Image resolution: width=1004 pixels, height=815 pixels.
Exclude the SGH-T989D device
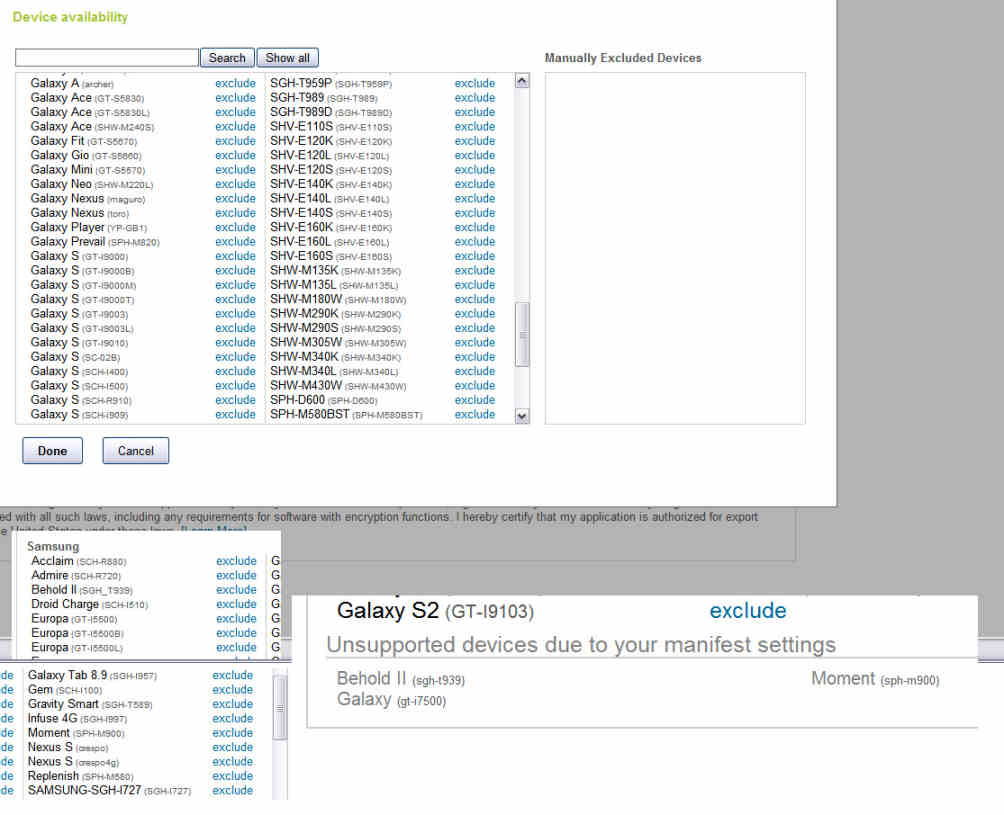click(x=475, y=112)
